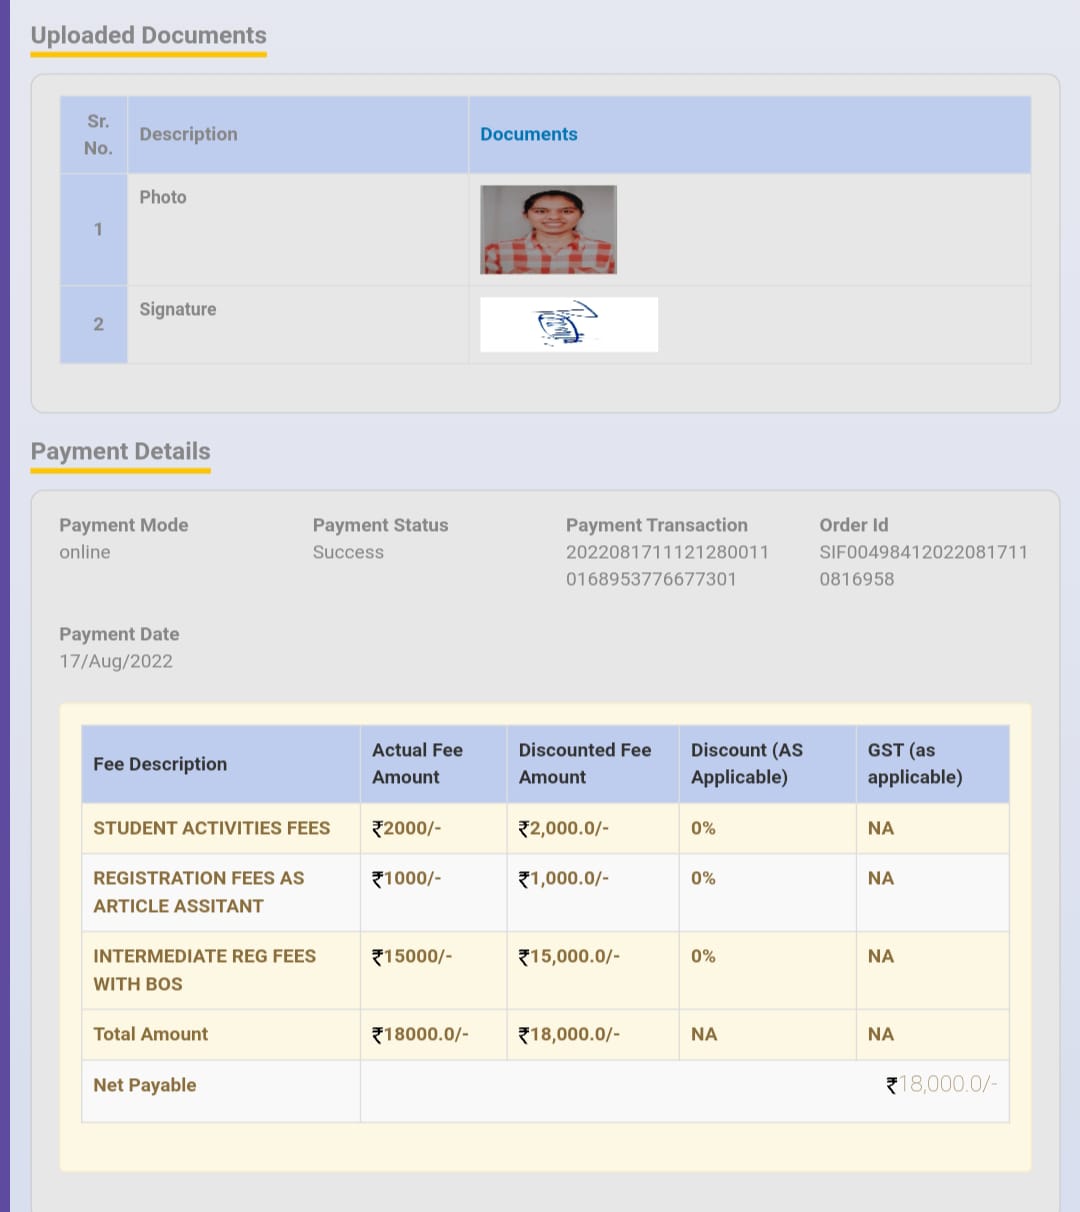Click the Total Amount row label
This screenshot has width=1080, height=1212.
click(151, 1034)
